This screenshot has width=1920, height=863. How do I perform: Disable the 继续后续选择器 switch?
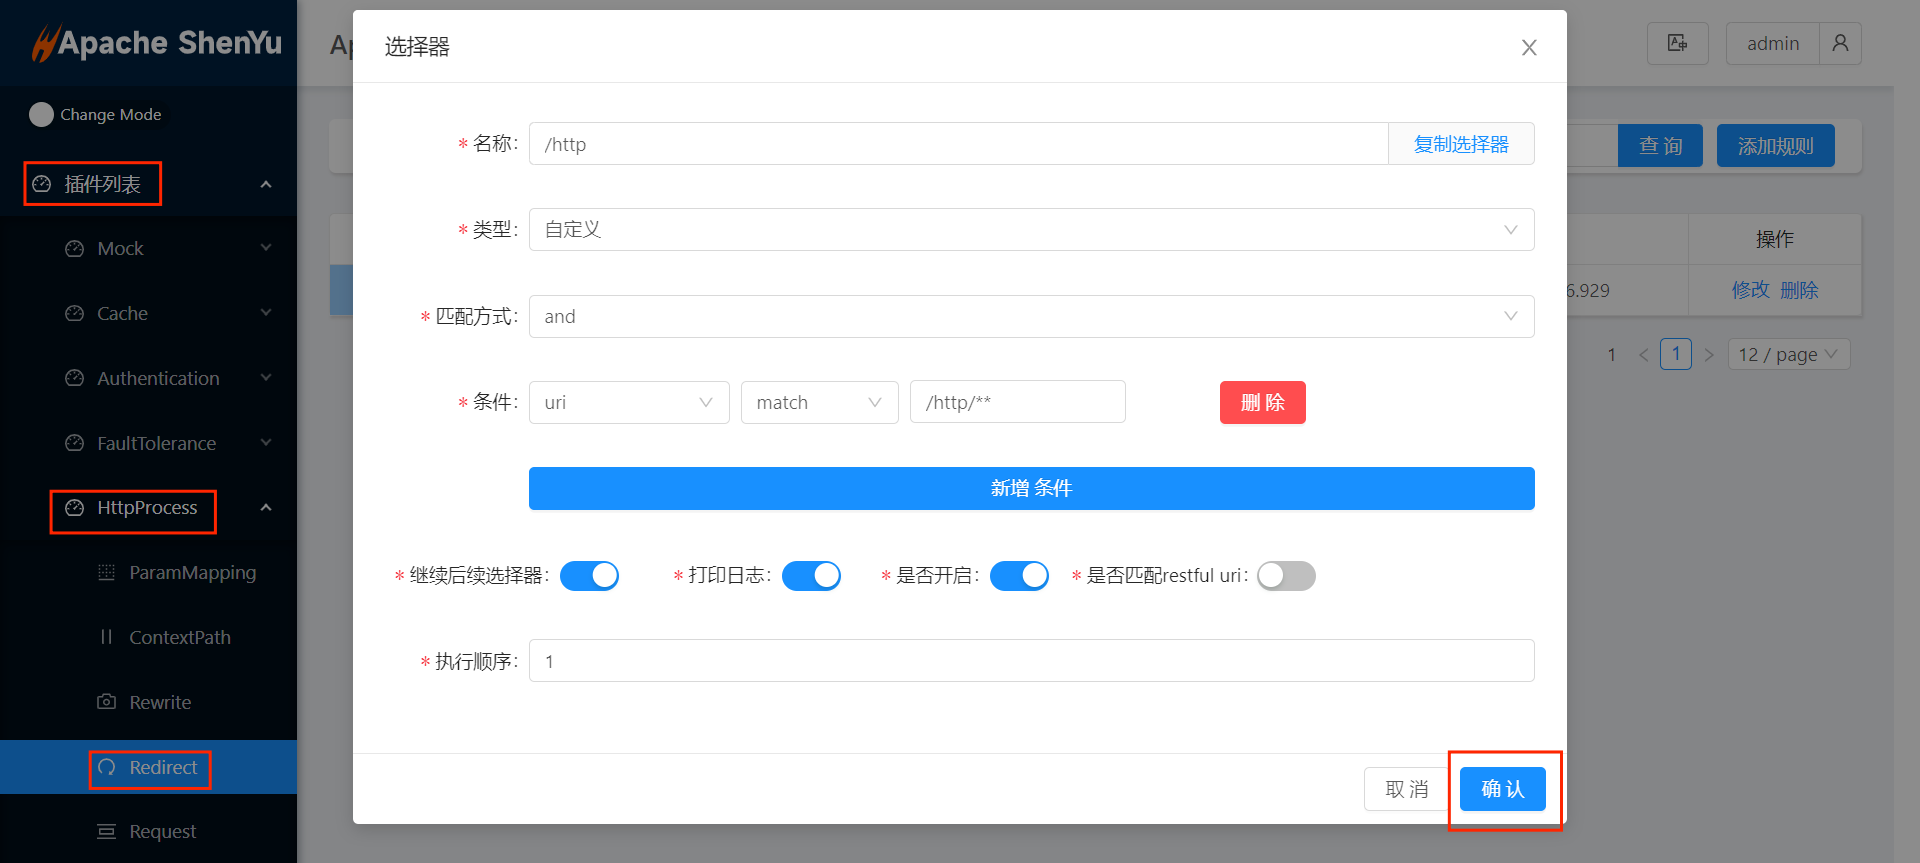(589, 576)
